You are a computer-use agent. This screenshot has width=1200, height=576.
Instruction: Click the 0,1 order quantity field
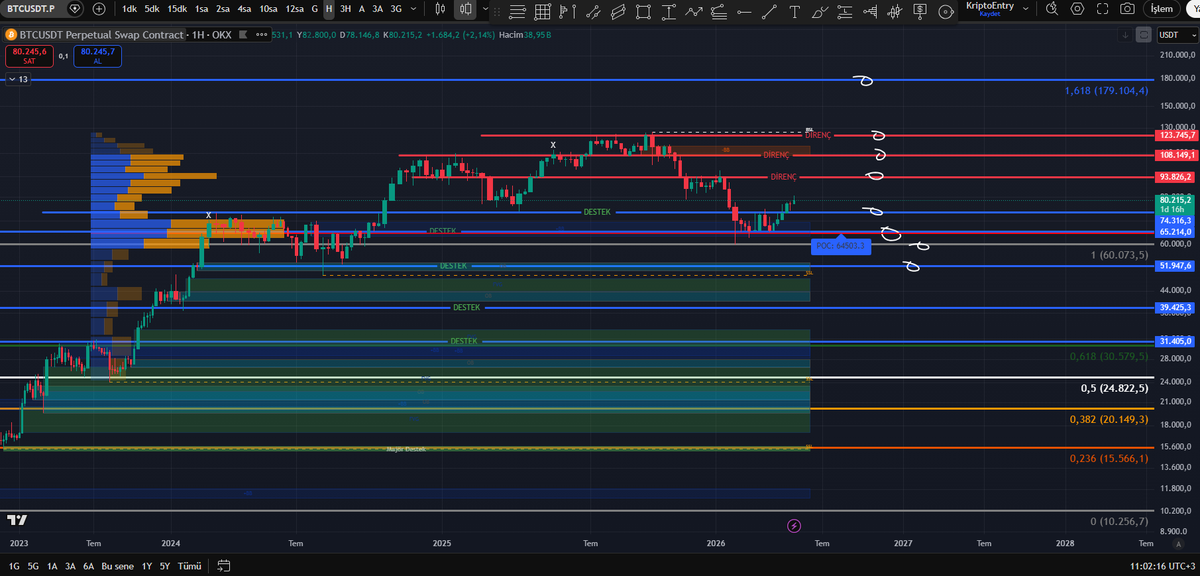(x=64, y=56)
